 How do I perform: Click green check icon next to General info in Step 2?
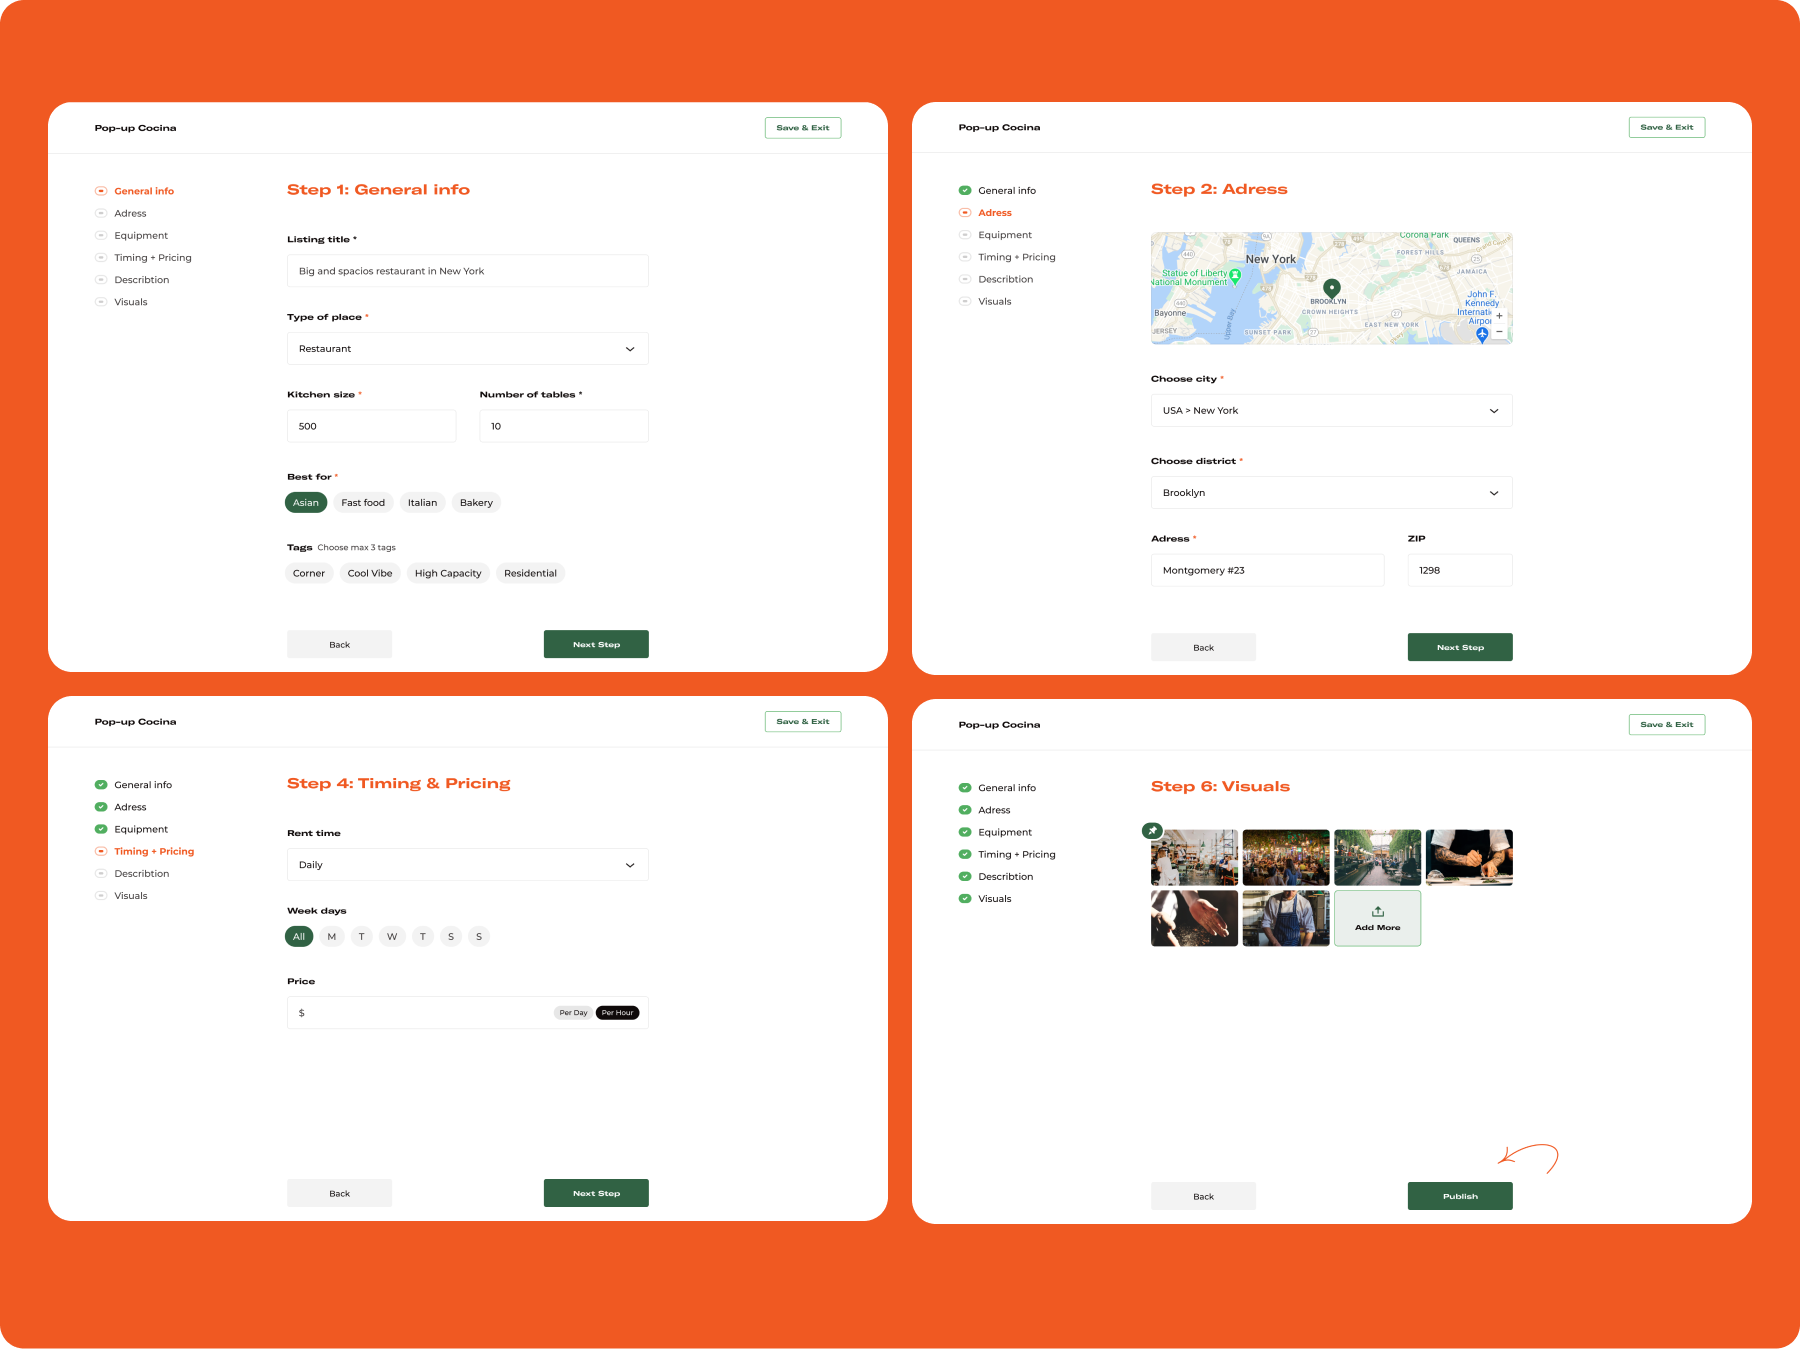pyautogui.click(x=965, y=190)
